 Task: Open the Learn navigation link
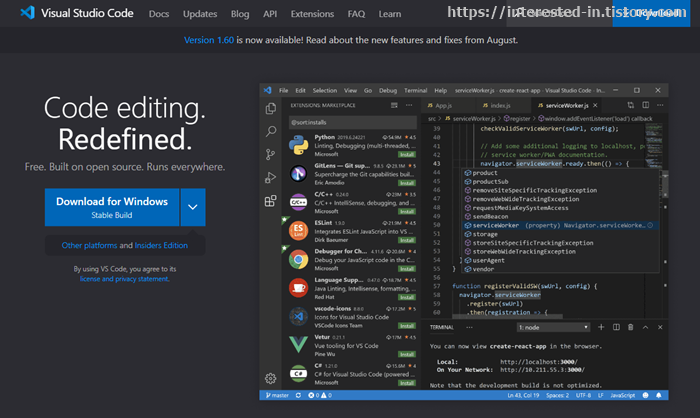point(390,14)
